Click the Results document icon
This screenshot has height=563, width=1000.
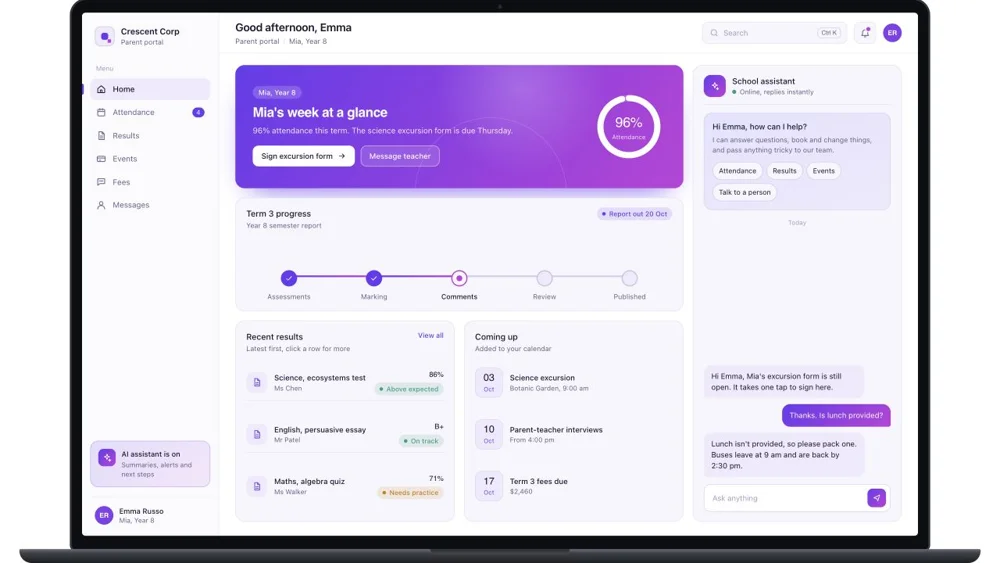point(101,136)
